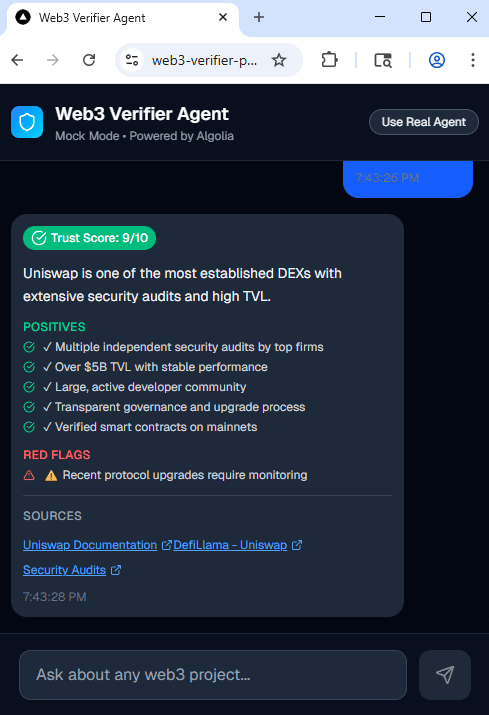Focus the Ask about any web3 project field
Screen dimensions: 489x715
(213, 675)
